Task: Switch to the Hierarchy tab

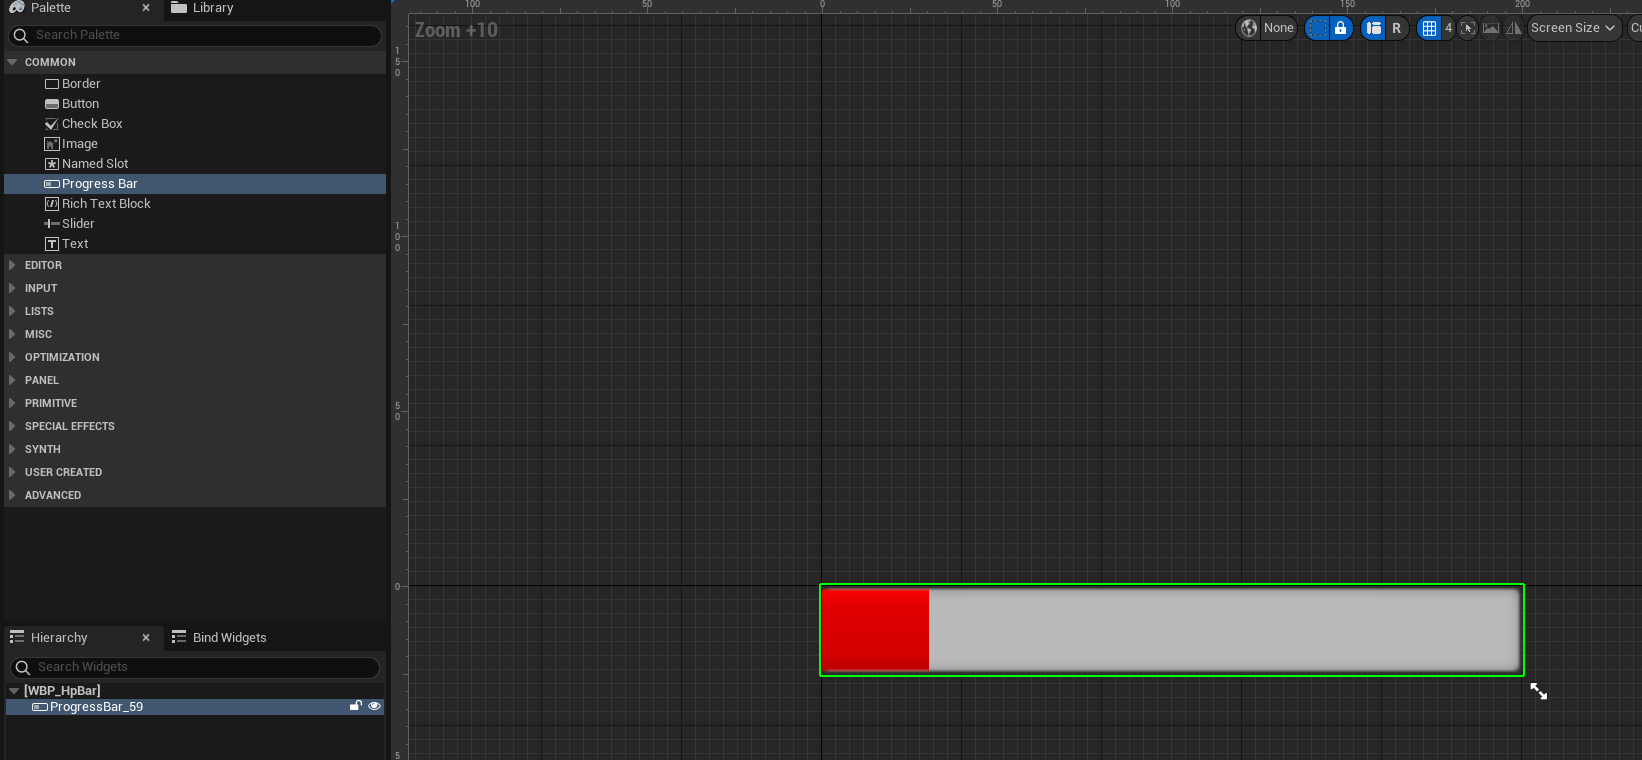Action: 59,638
